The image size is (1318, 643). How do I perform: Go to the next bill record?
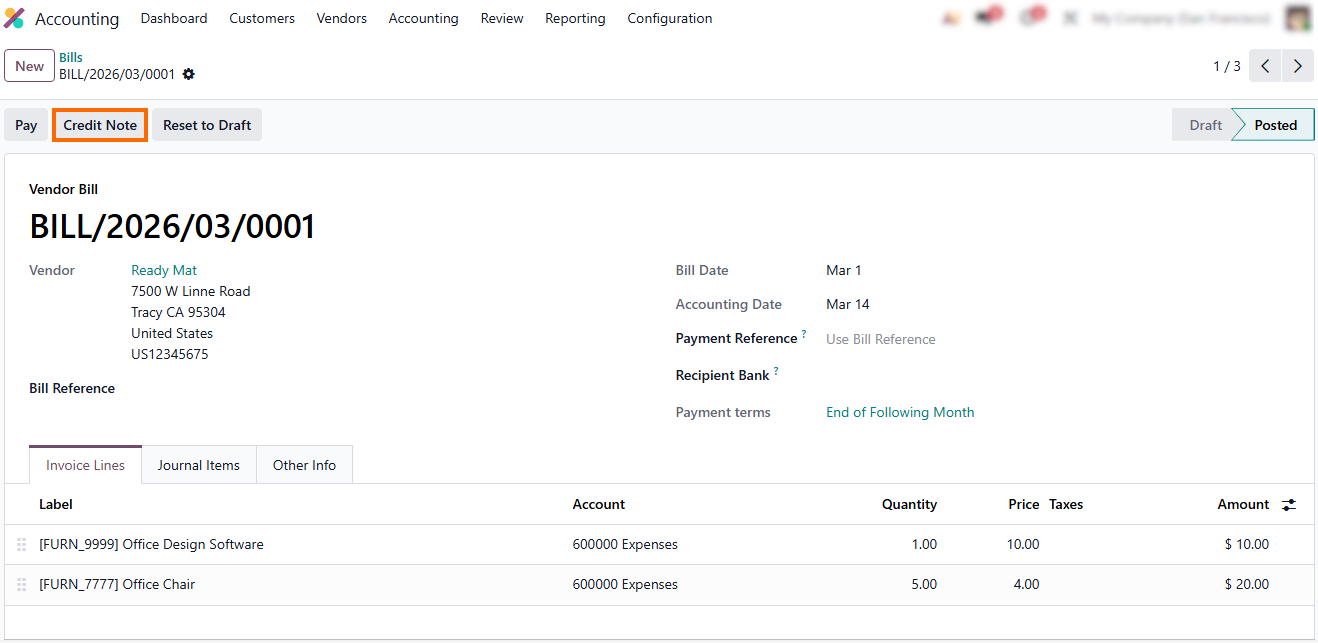(x=1297, y=66)
